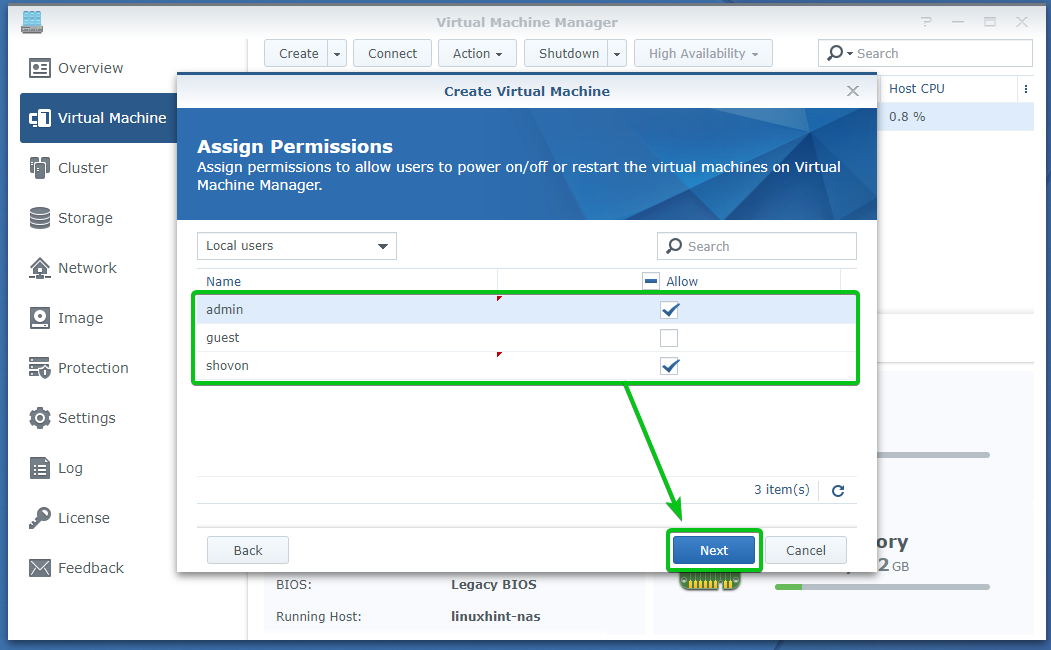Refresh the permissions user list

click(x=838, y=491)
